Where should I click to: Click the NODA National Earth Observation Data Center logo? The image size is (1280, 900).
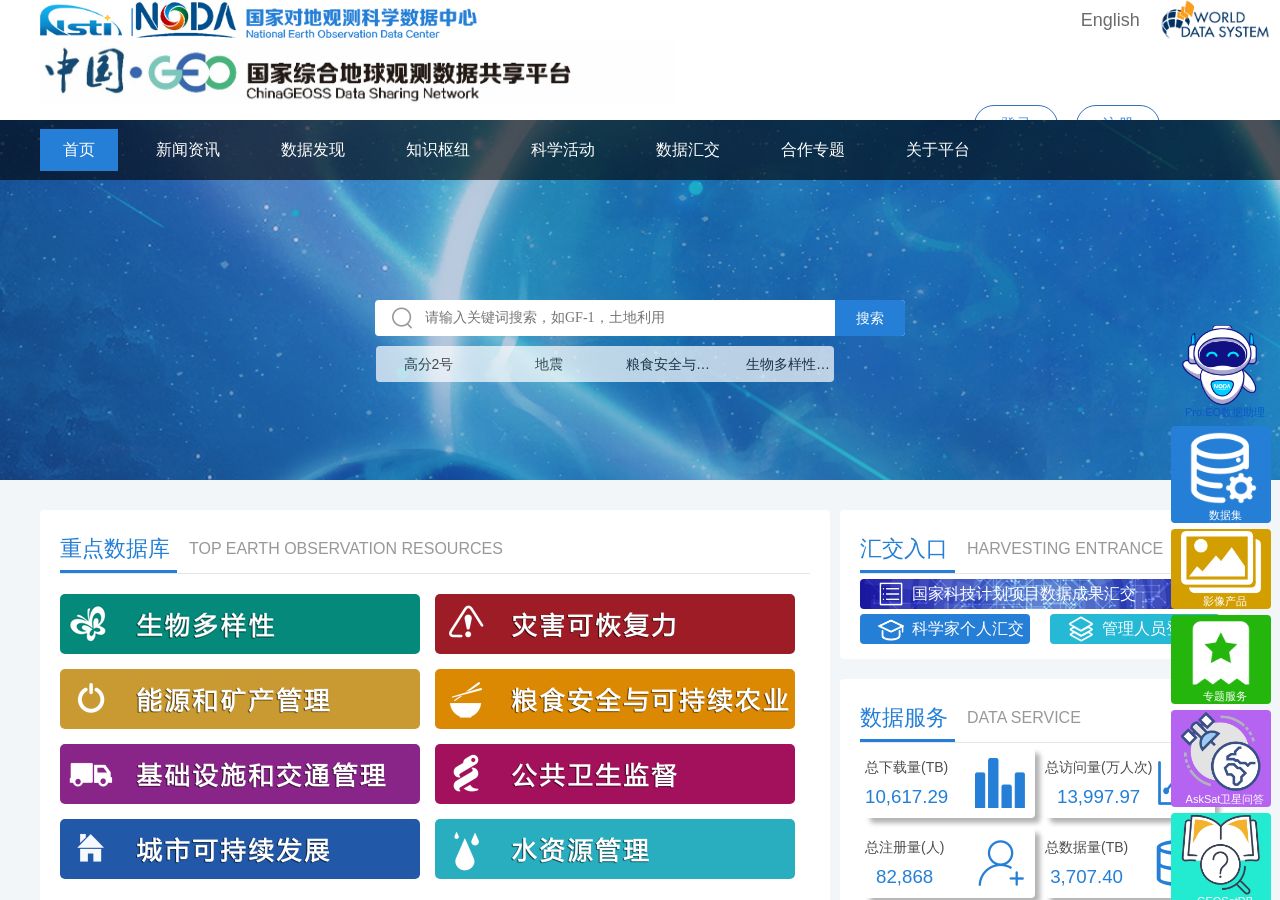[305, 20]
